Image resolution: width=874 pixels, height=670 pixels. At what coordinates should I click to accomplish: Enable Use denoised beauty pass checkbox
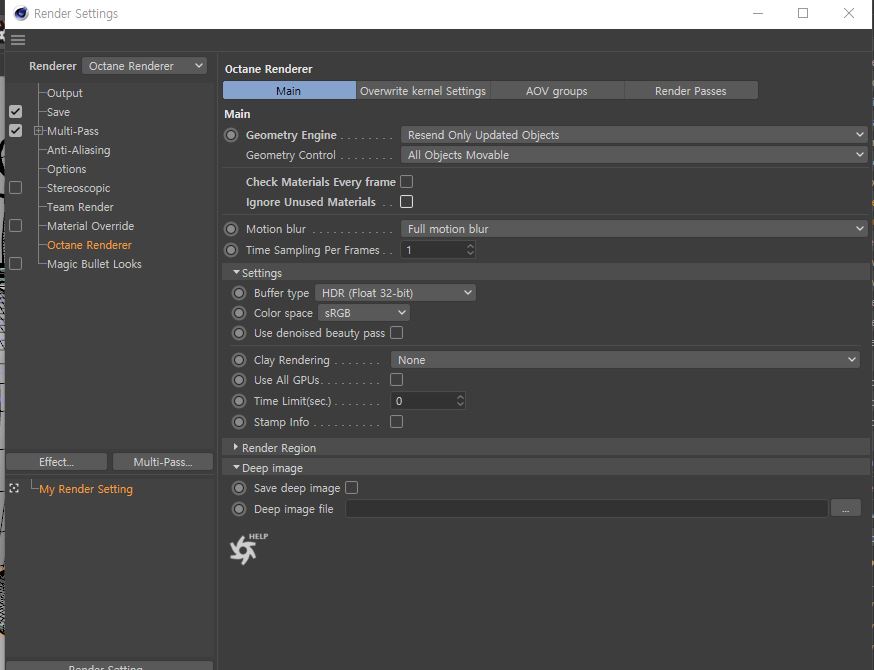pyautogui.click(x=396, y=333)
